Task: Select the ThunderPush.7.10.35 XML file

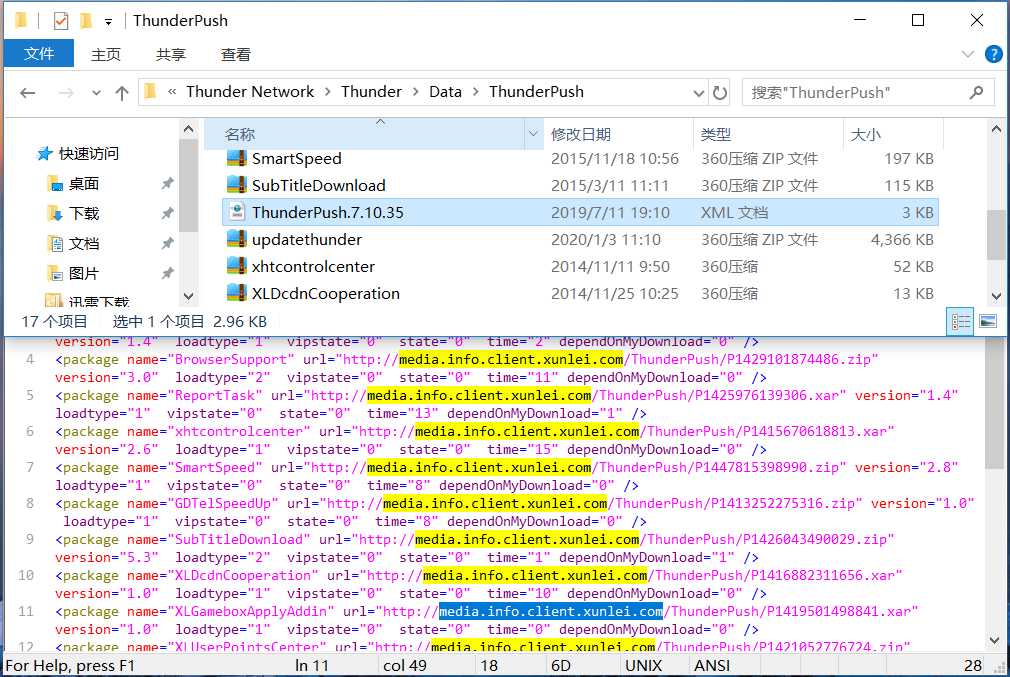Action: [580, 213]
